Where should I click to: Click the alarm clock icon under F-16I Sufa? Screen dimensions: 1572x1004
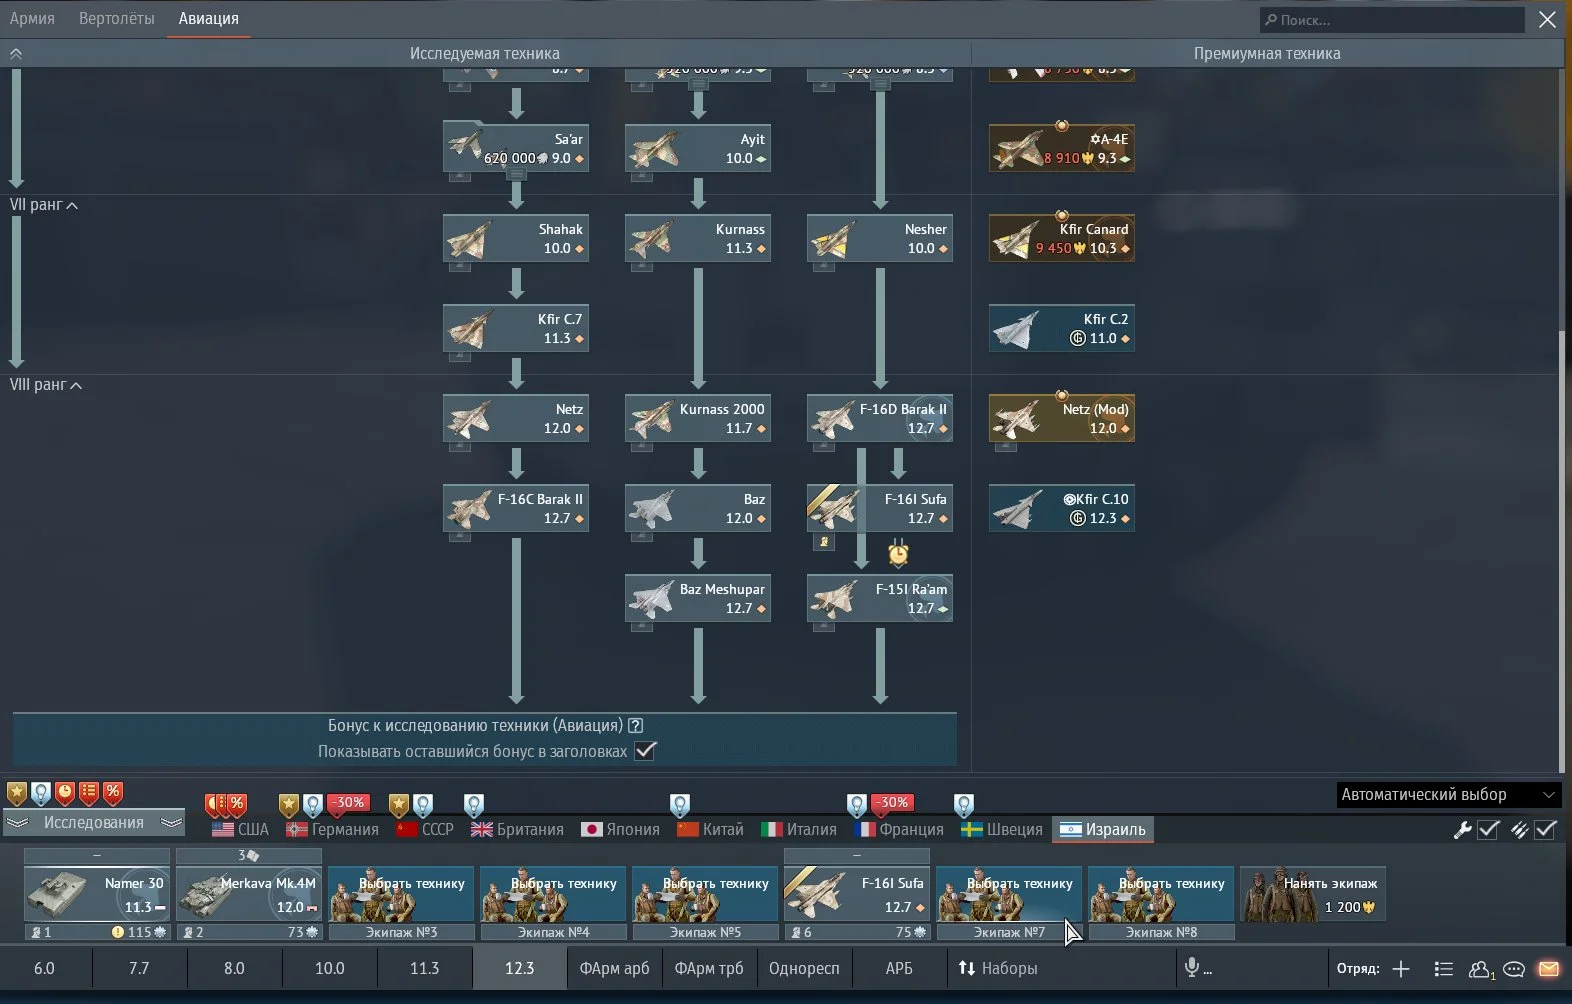[898, 552]
